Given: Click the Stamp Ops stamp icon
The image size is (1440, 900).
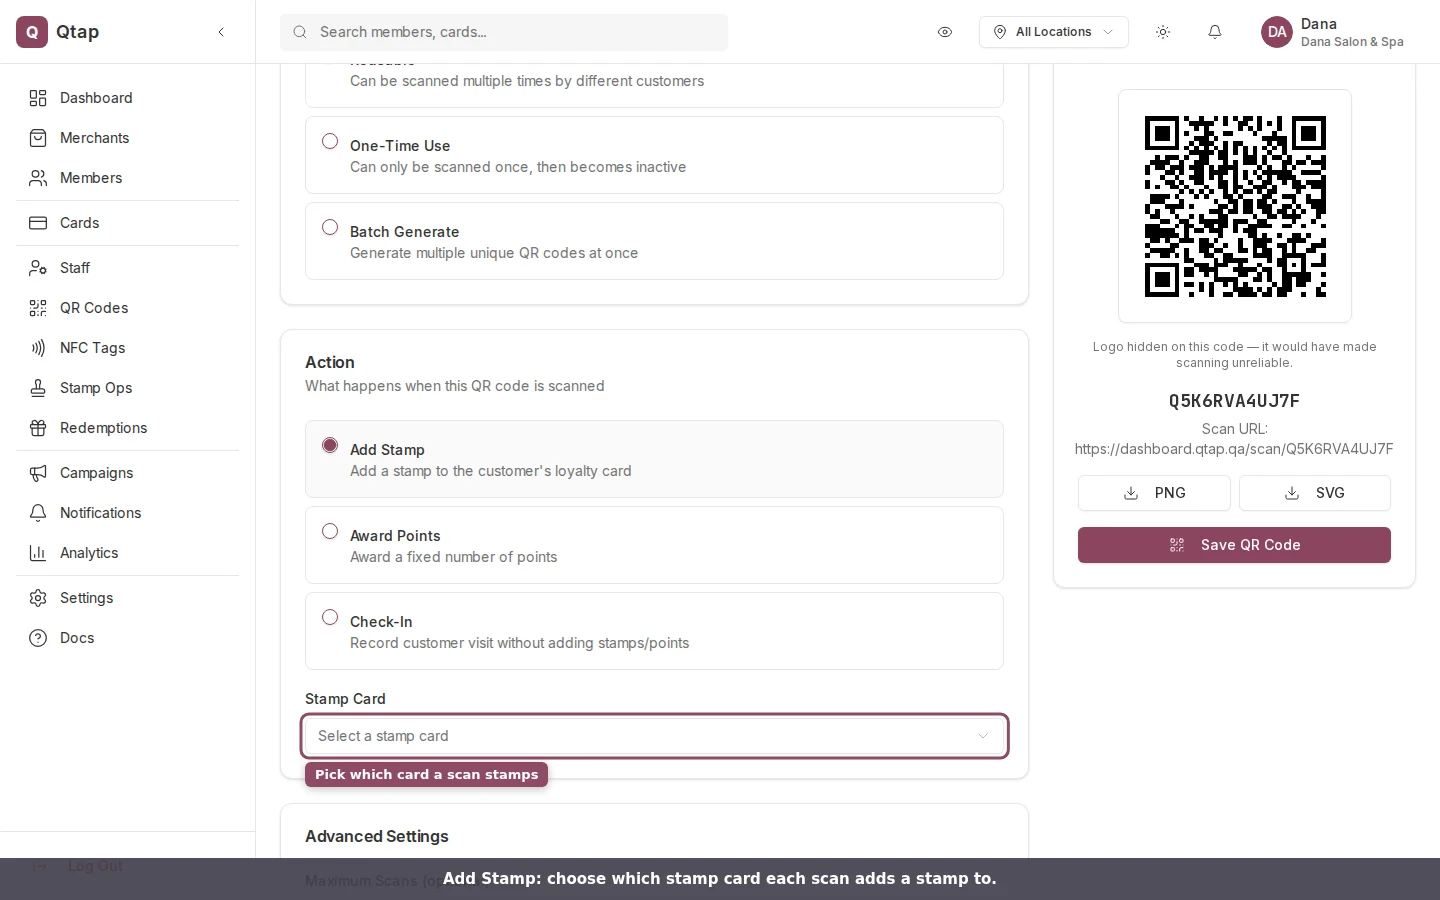Looking at the screenshot, I should [x=38, y=388].
